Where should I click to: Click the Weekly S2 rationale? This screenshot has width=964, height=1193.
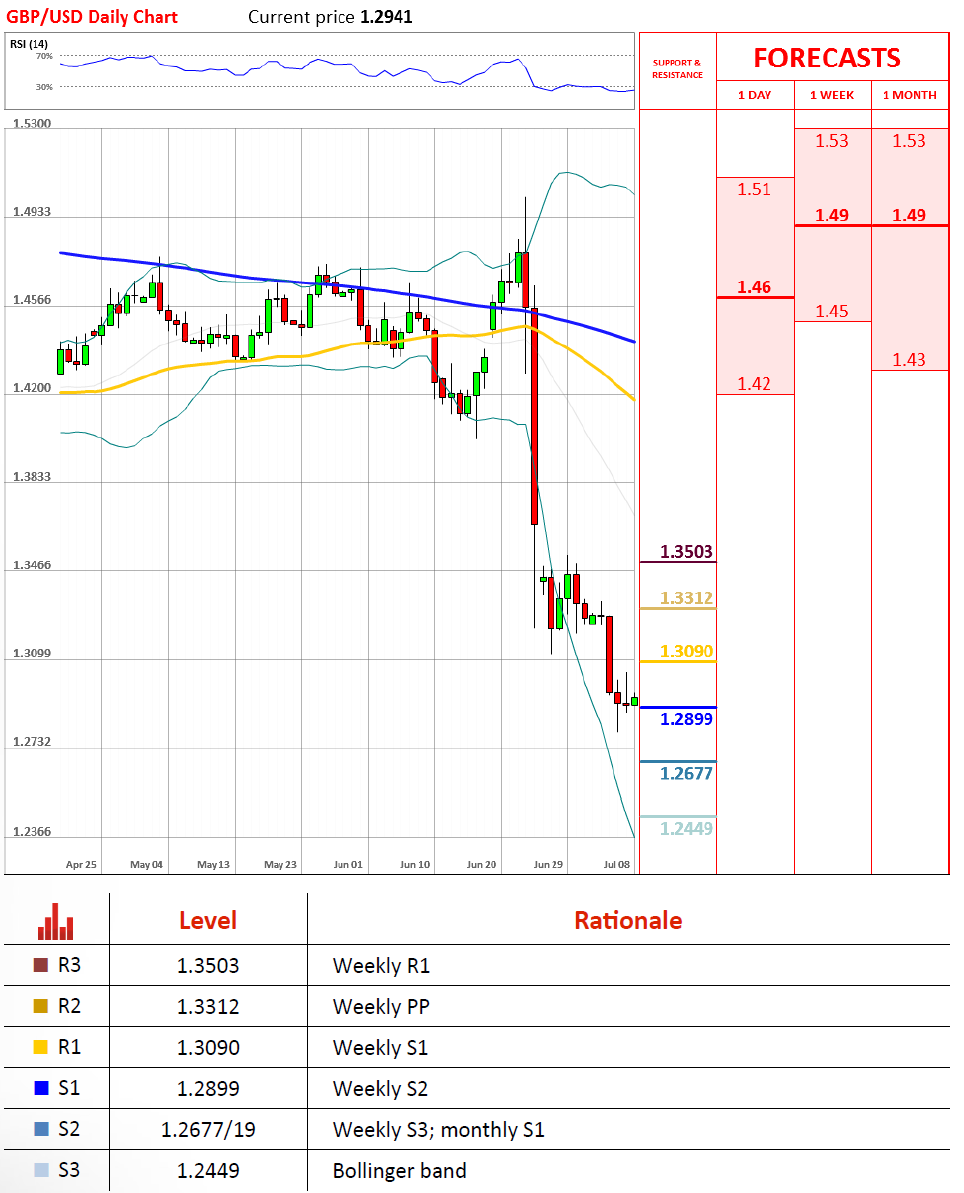pyautogui.click(x=380, y=1089)
